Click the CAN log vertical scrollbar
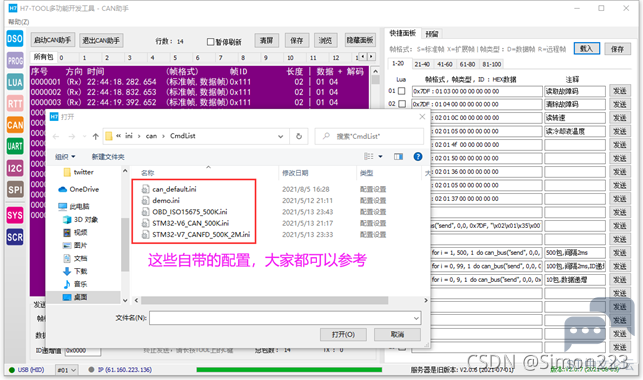The width and height of the screenshot is (643, 380). coord(376,79)
